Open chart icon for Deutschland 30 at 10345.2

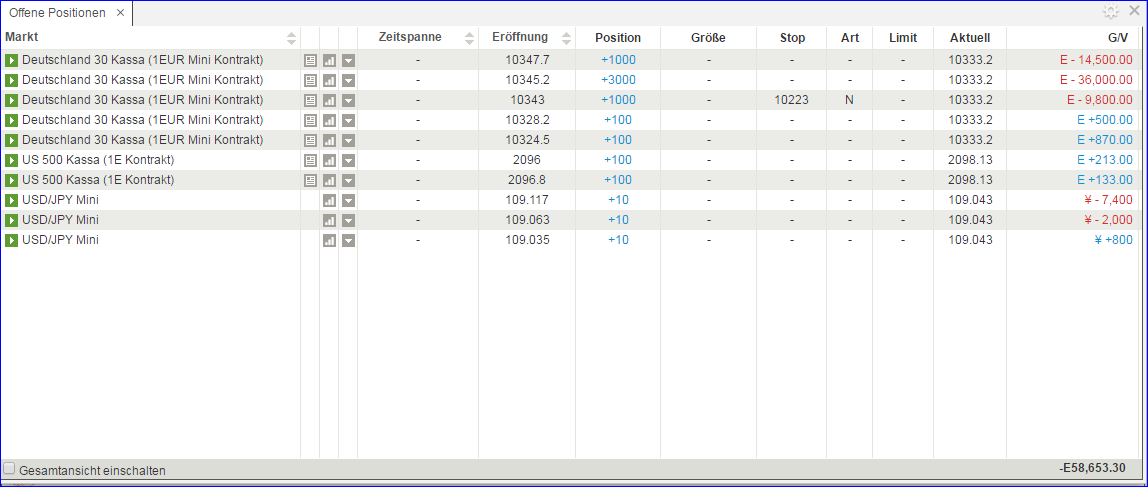[x=329, y=80]
